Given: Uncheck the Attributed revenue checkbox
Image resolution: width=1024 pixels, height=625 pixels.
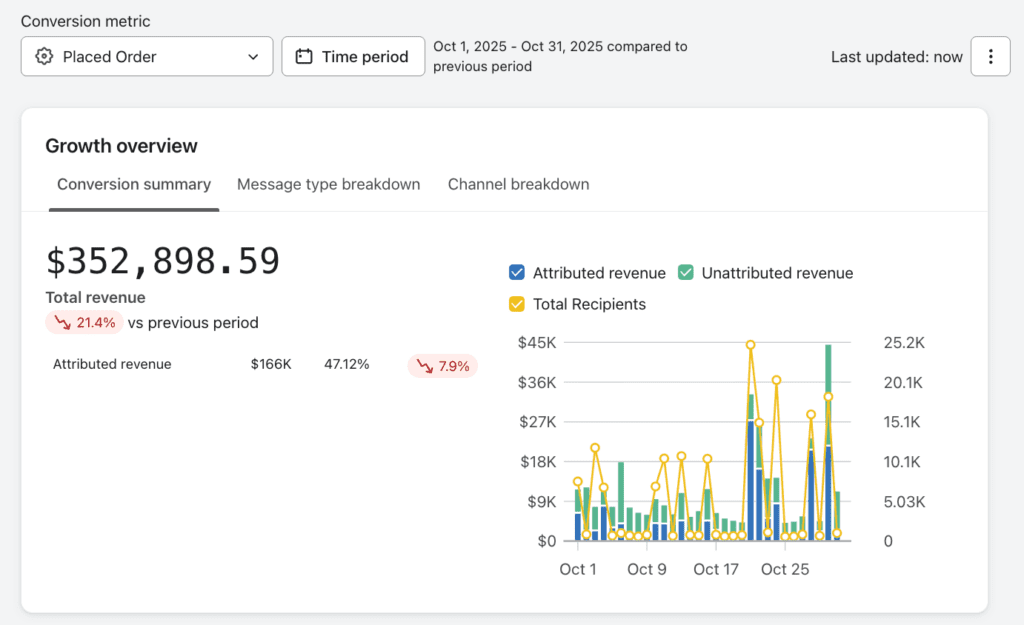Looking at the screenshot, I should 517,273.
